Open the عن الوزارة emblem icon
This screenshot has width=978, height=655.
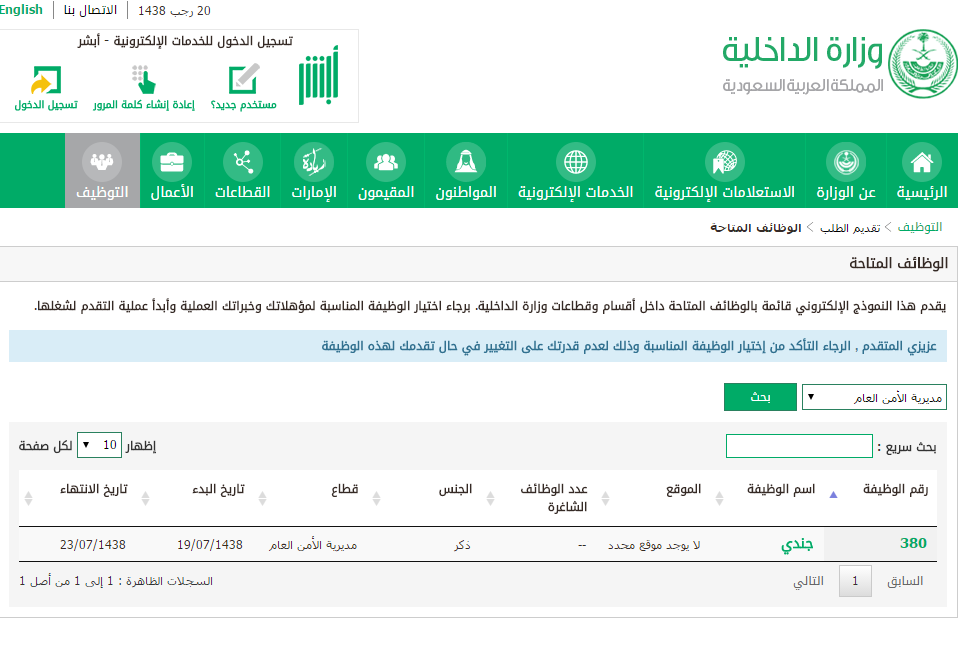pyautogui.click(x=846, y=162)
